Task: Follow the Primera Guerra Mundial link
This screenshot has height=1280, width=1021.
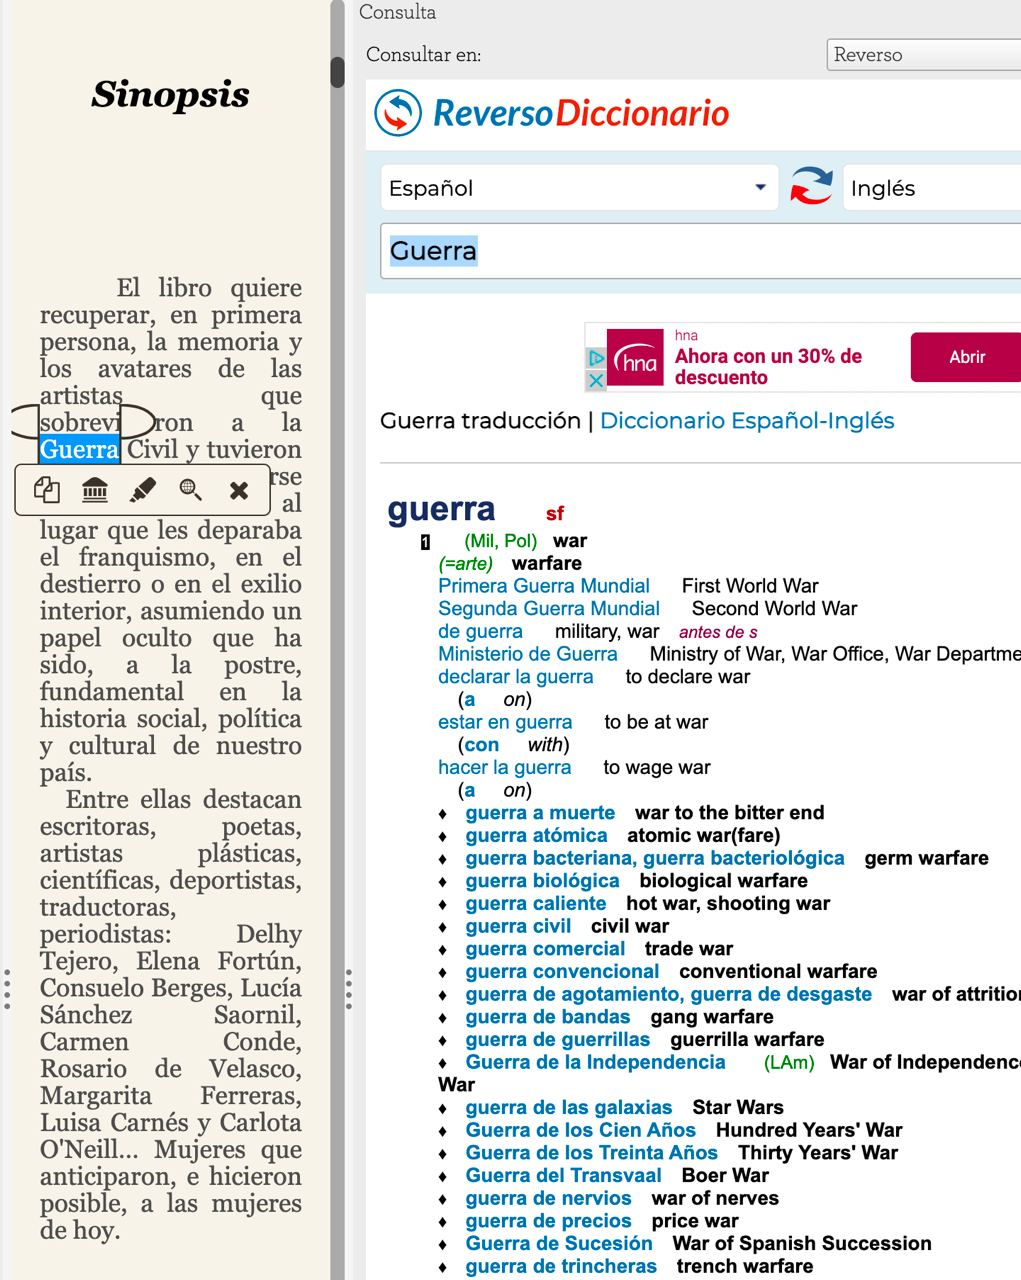Action: pos(544,586)
